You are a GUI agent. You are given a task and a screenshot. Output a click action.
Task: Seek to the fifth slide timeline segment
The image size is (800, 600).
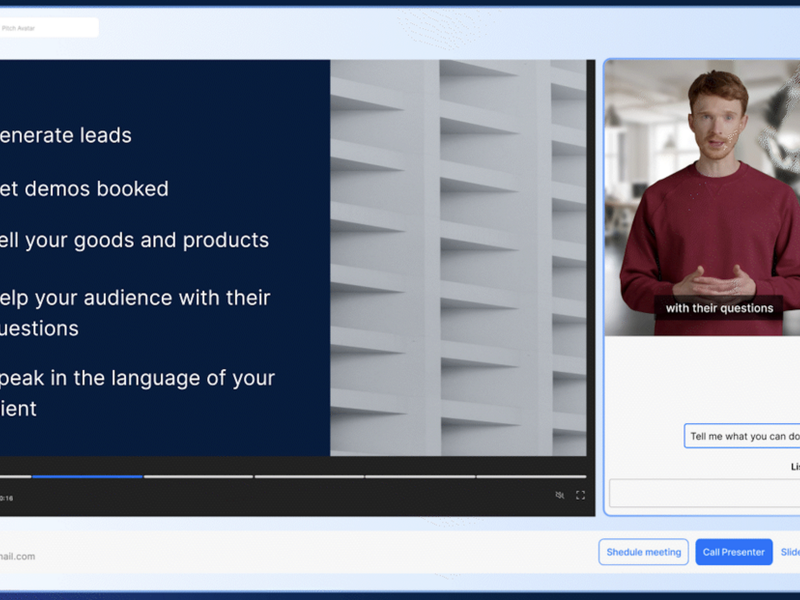coord(419,477)
